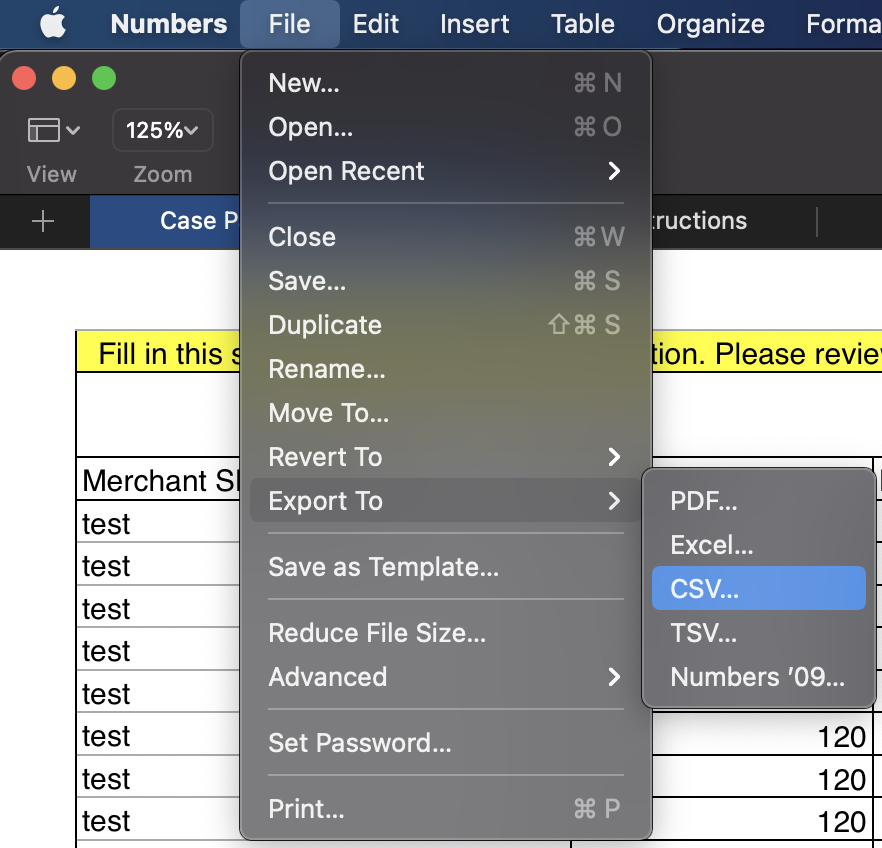The width and height of the screenshot is (882, 848).
Task: Export to CSV...
Action: pos(758,588)
